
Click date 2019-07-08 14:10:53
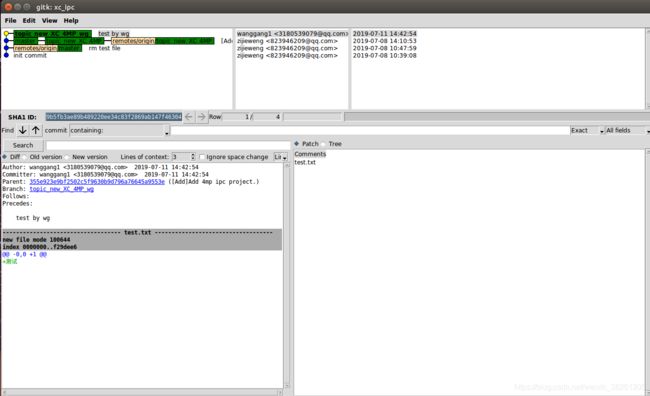(x=384, y=41)
